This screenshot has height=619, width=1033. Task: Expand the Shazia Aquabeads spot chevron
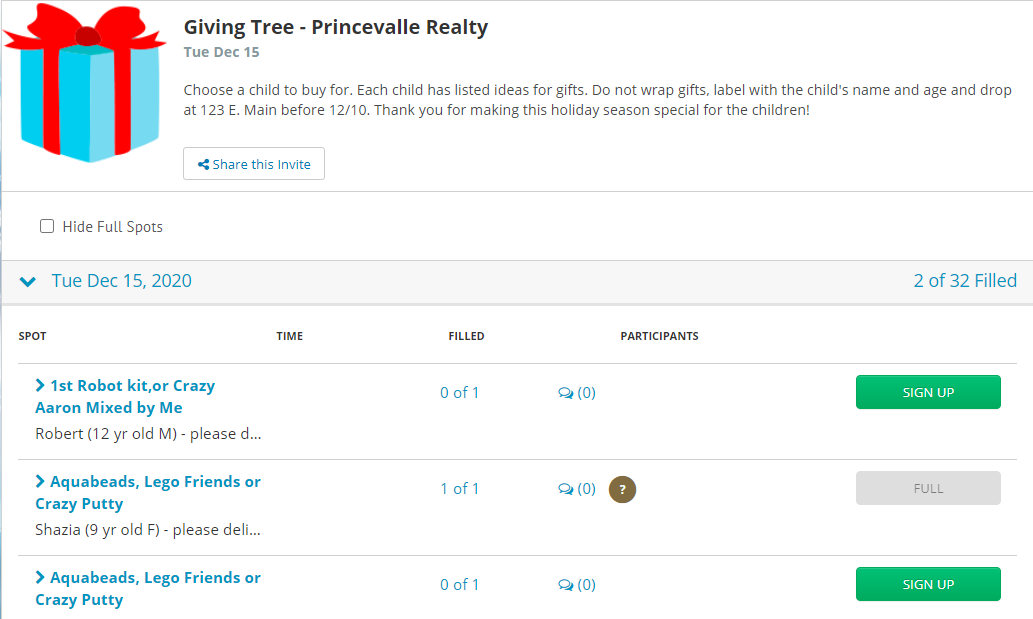pyautogui.click(x=40, y=481)
